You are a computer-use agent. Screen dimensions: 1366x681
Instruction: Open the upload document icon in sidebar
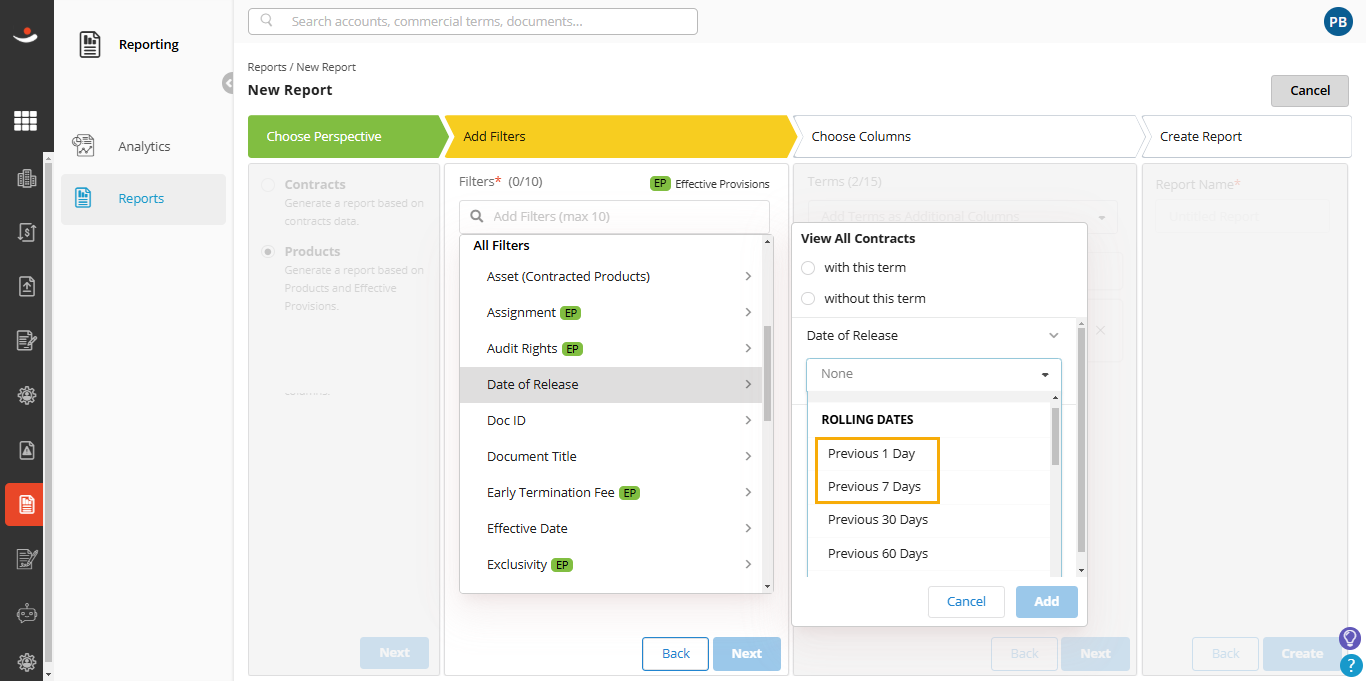(x=26, y=286)
